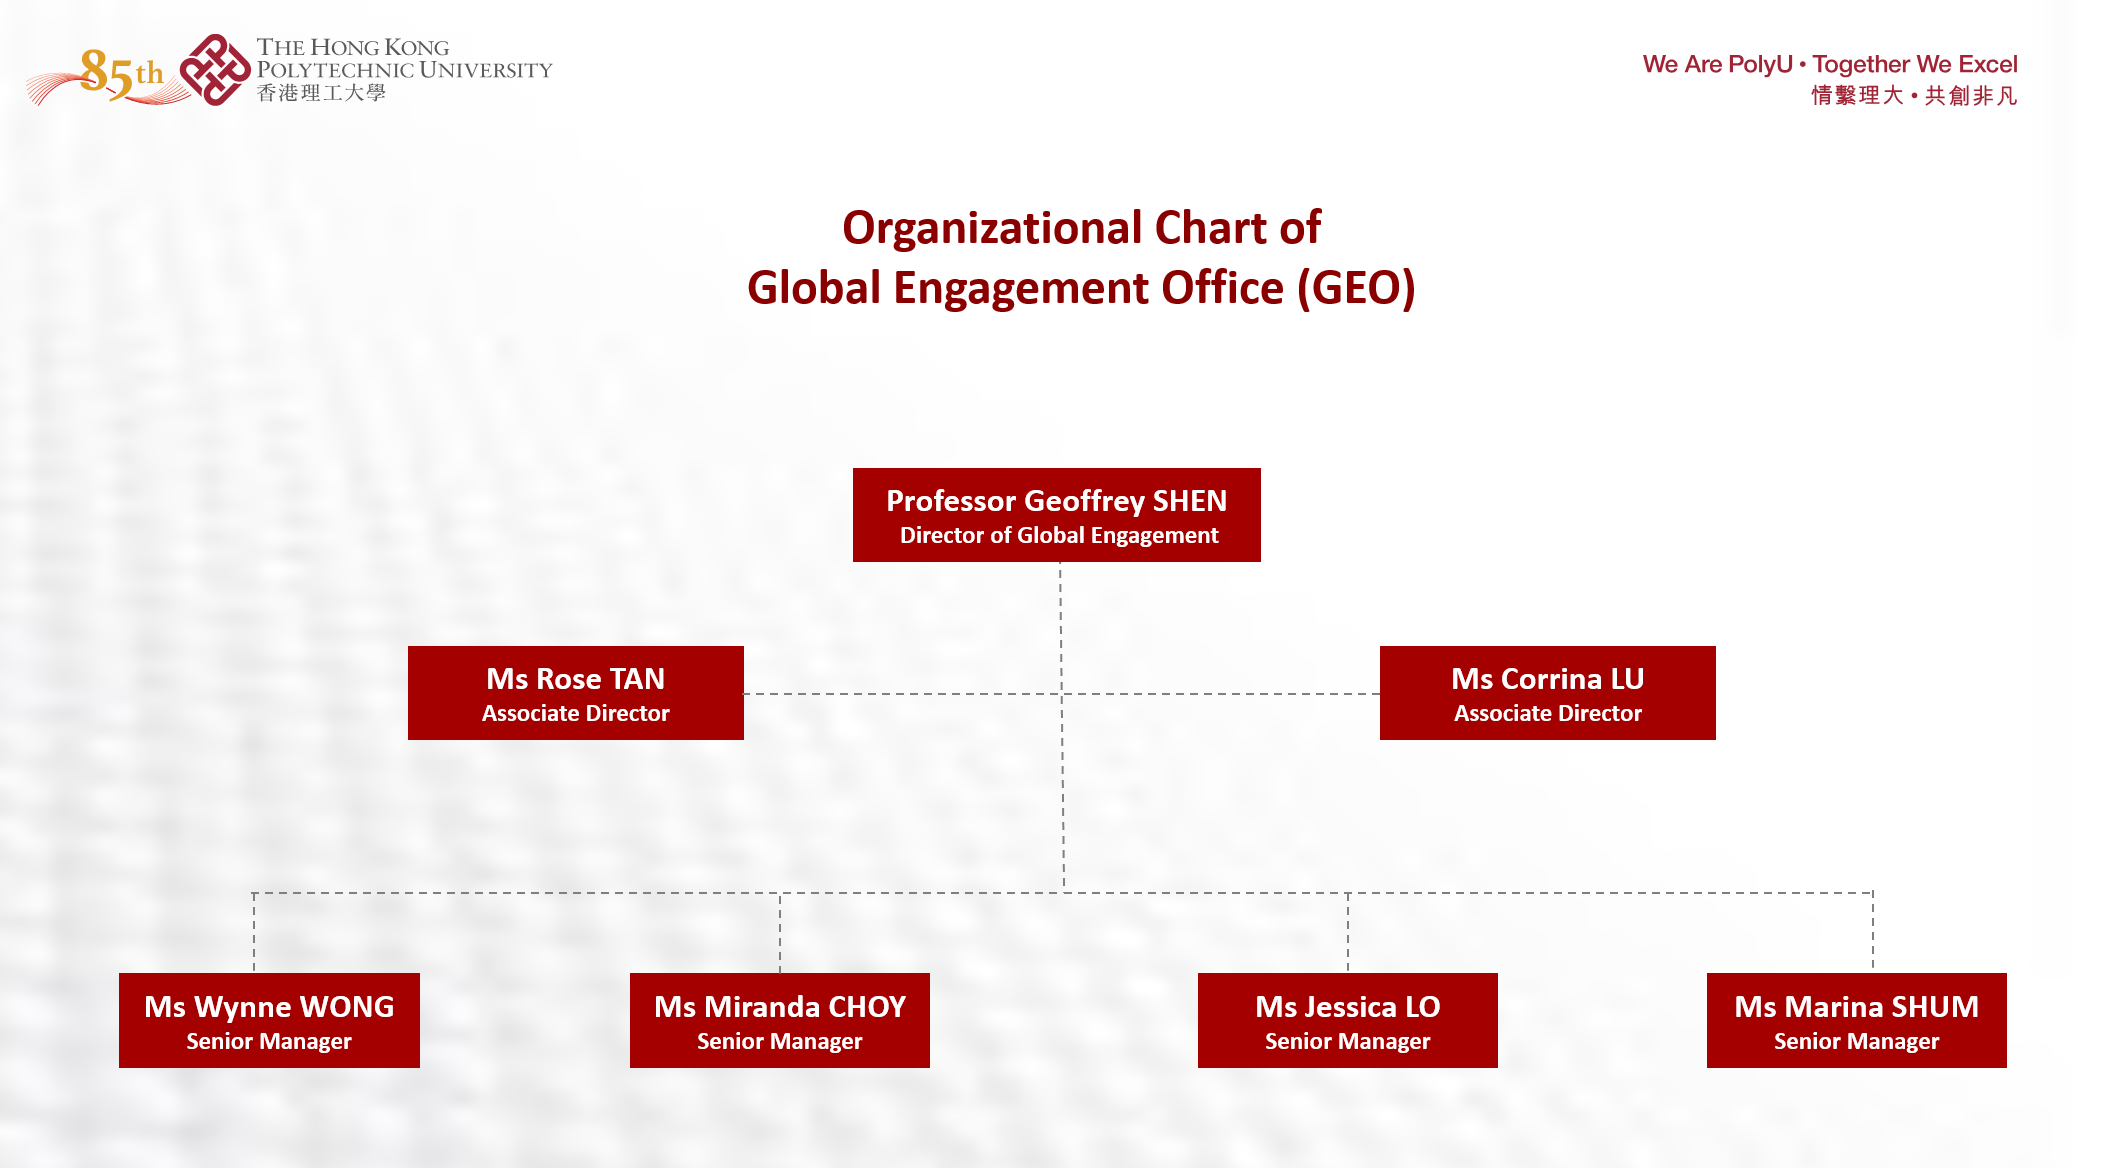Image resolution: width=2126 pixels, height=1168 pixels.
Task: Click the Chinese slogan 情繫理大•共創非凡
Action: [x=1914, y=95]
